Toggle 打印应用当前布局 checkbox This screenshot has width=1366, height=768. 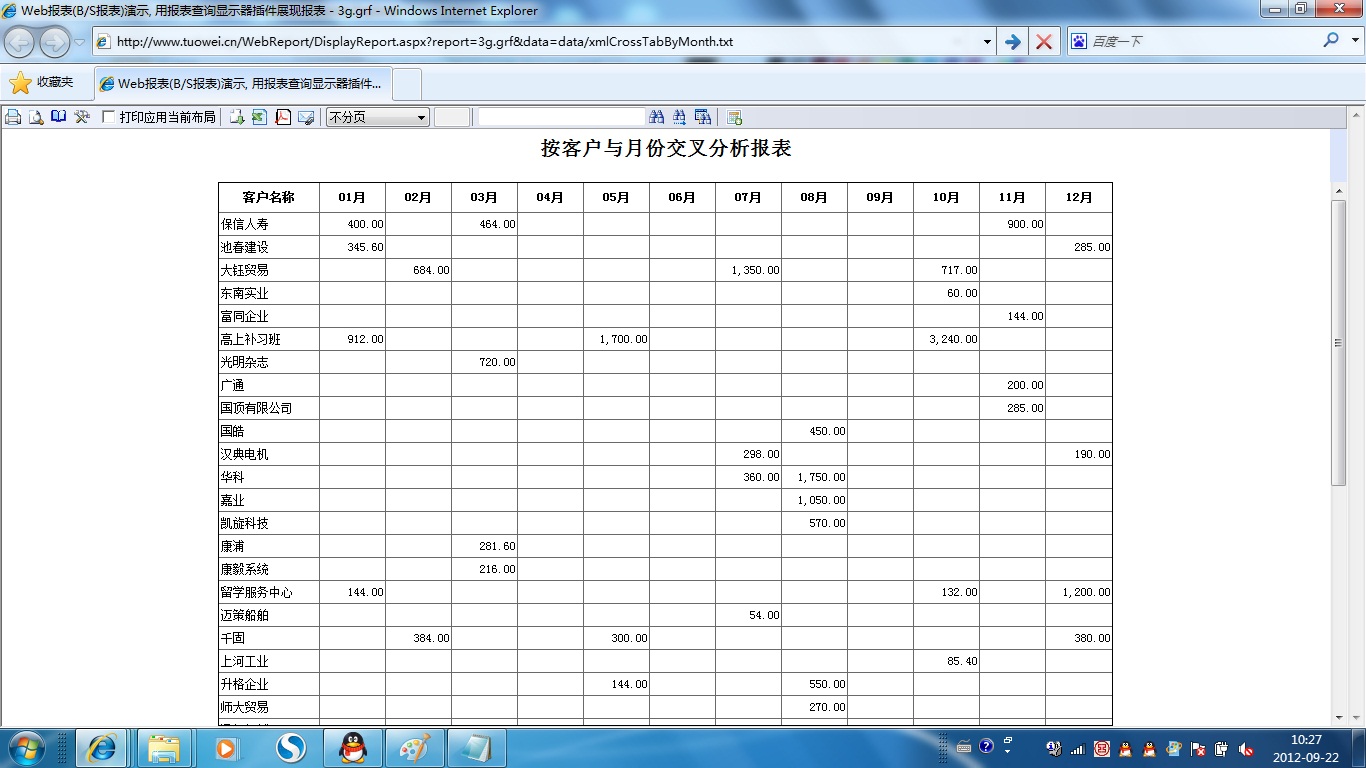tap(109, 117)
